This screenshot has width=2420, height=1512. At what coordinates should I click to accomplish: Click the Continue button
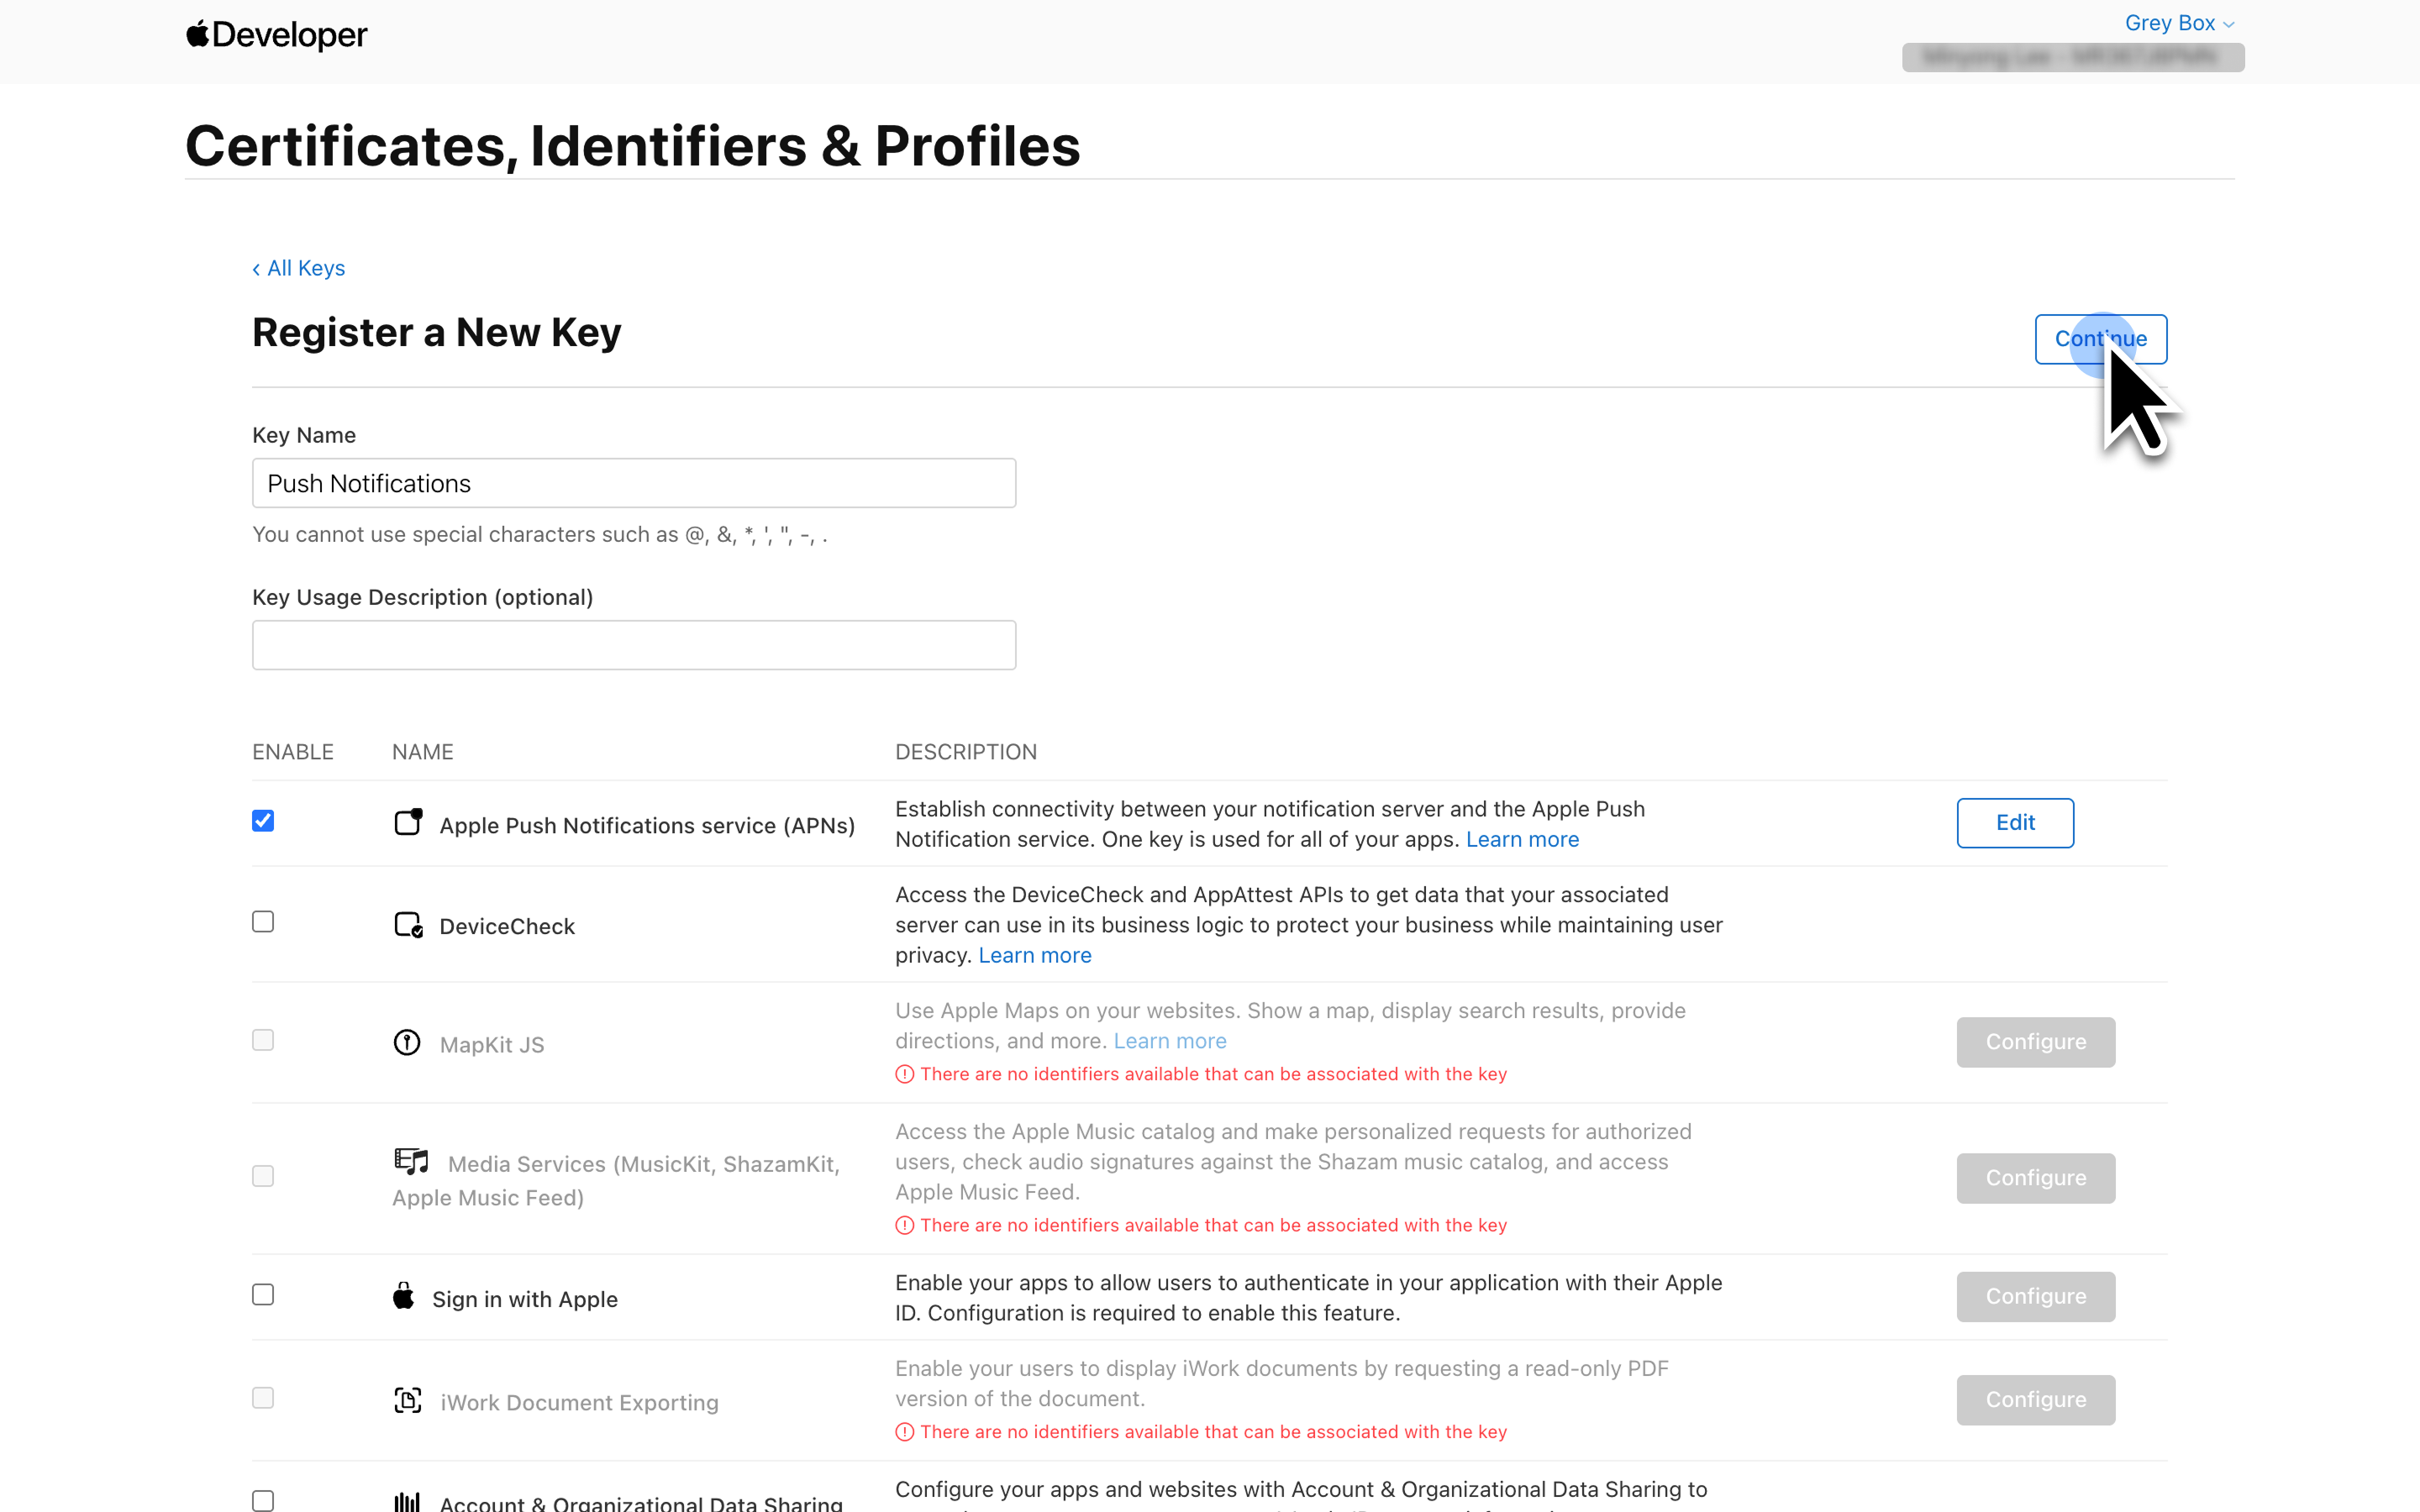click(x=2100, y=339)
